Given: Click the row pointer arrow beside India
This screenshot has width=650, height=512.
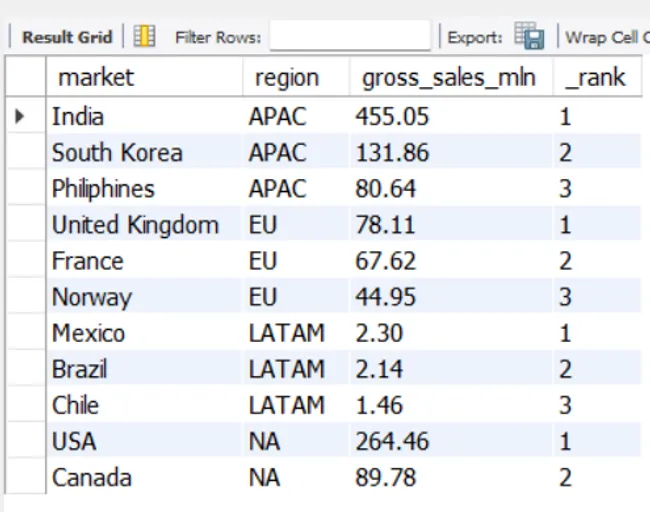Looking at the screenshot, I should (x=21, y=117).
